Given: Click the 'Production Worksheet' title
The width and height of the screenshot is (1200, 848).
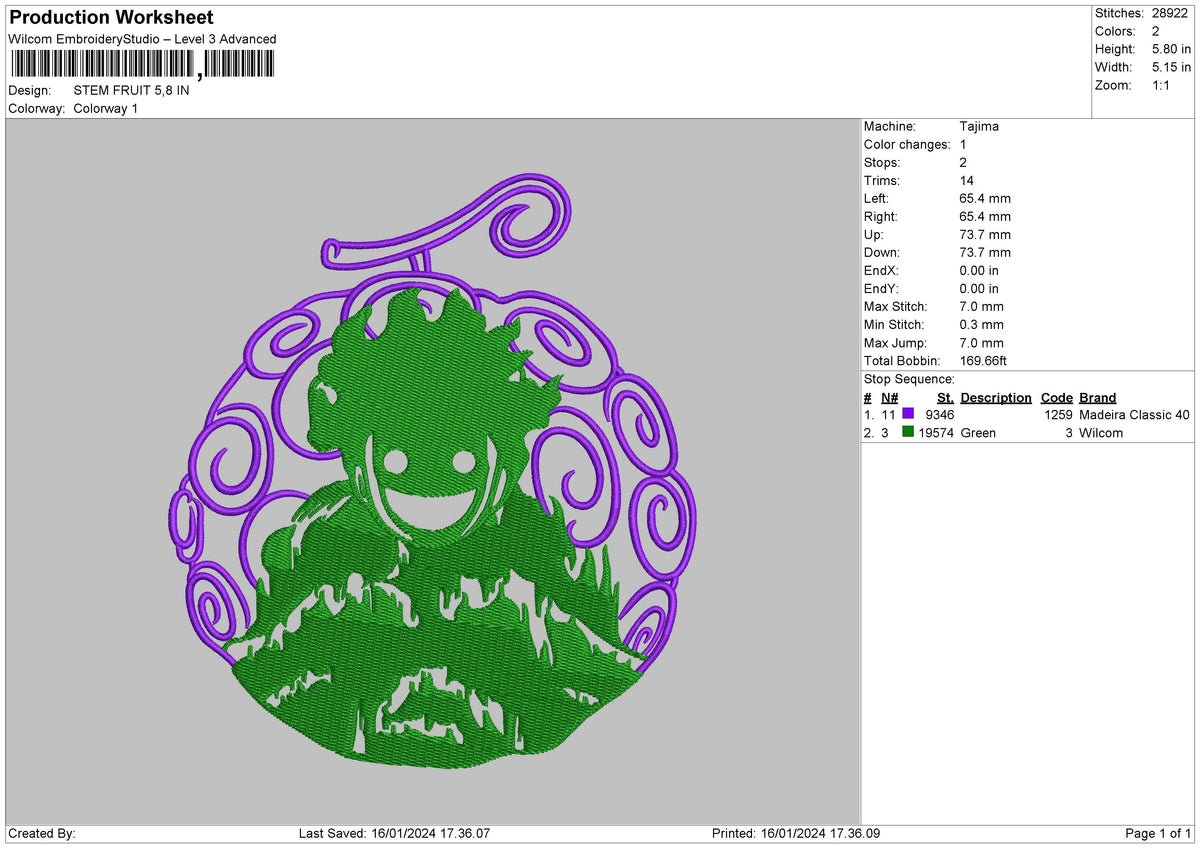Looking at the screenshot, I should (x=111, y=18).
